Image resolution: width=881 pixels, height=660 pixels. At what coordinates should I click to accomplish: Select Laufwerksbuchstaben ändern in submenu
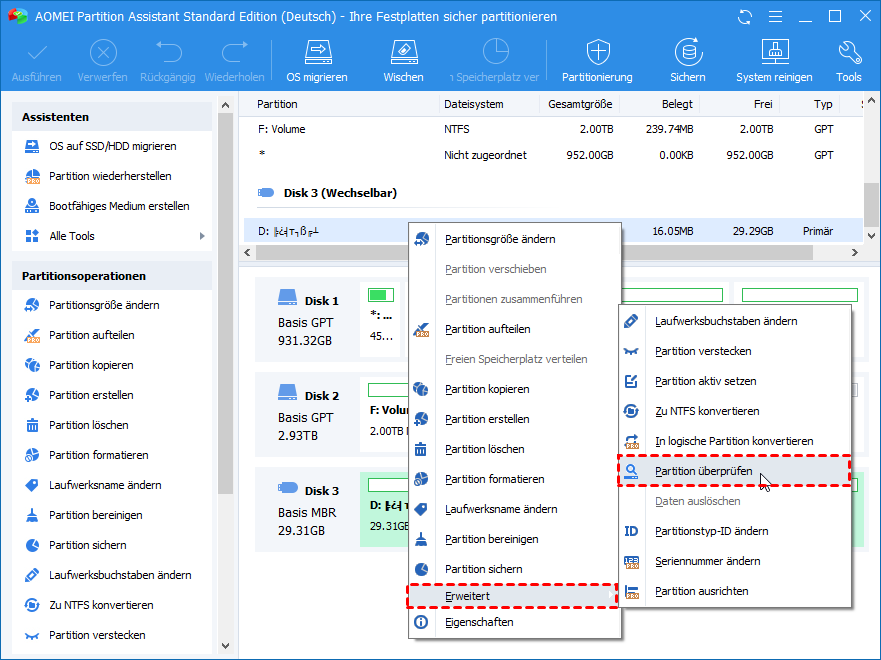coord(735,321)
